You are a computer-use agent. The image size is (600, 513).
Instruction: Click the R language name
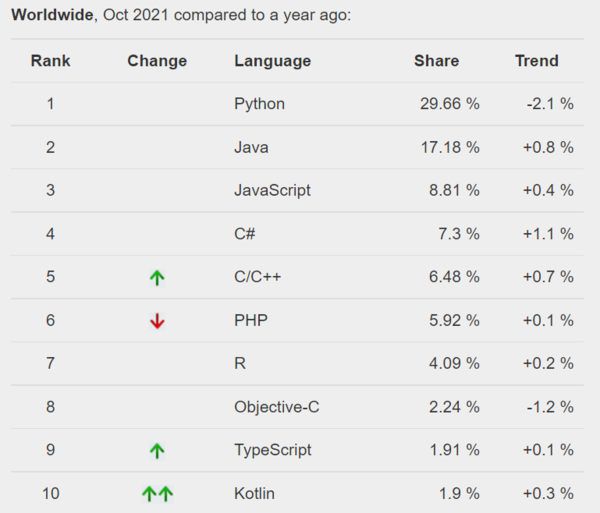[240, 364]
